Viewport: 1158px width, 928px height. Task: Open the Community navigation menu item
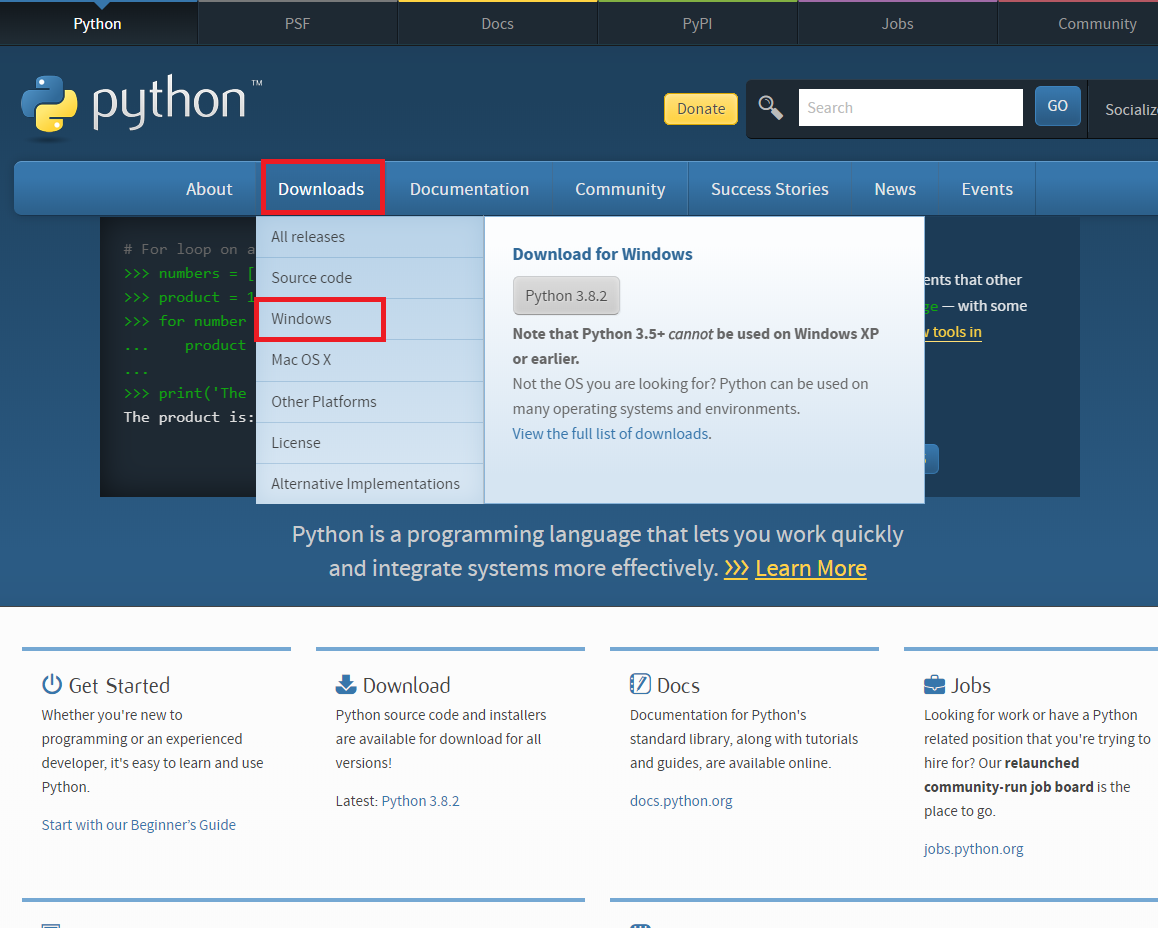620,189
